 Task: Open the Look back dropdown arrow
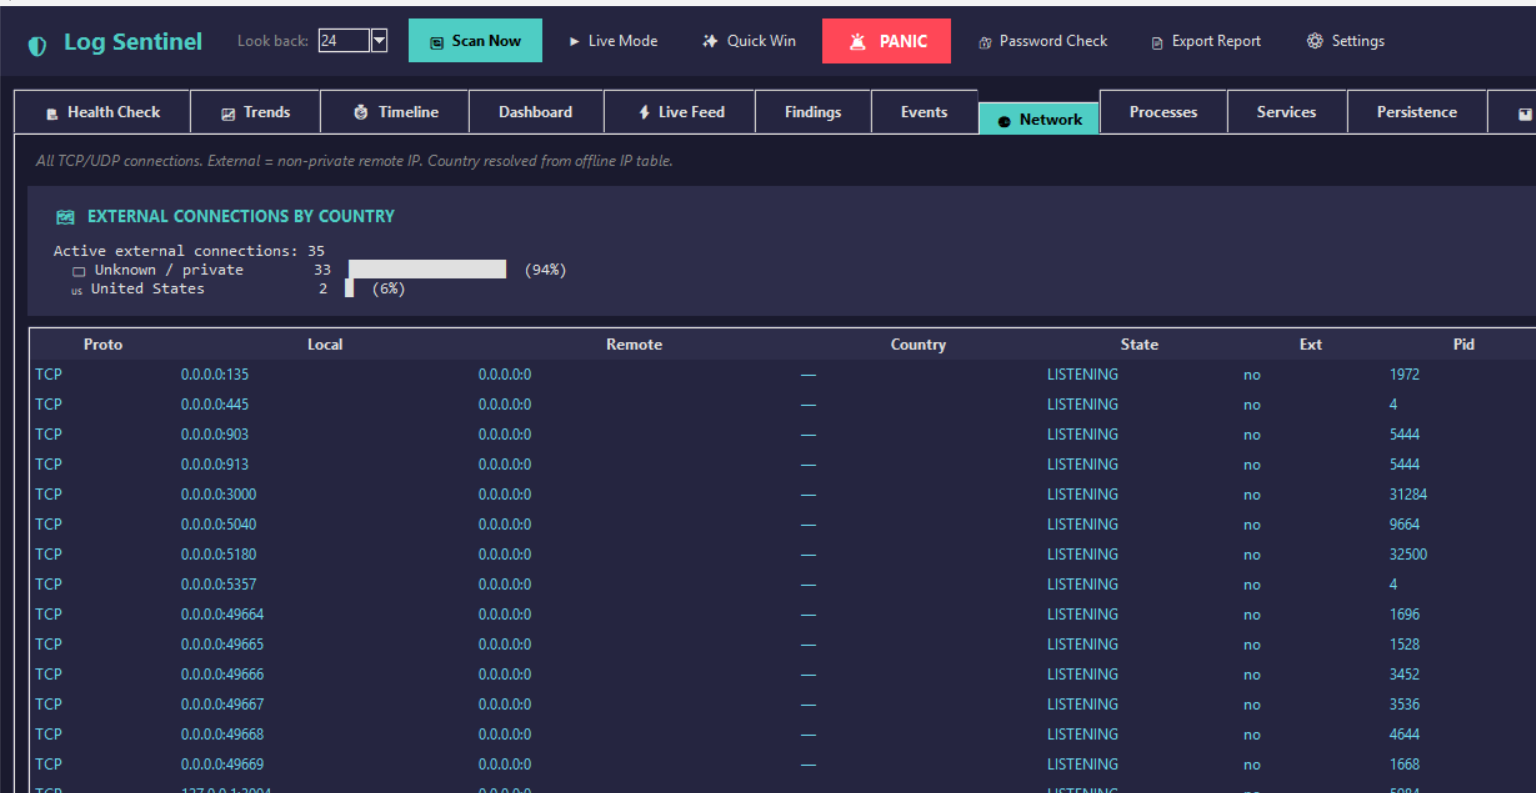379,40
